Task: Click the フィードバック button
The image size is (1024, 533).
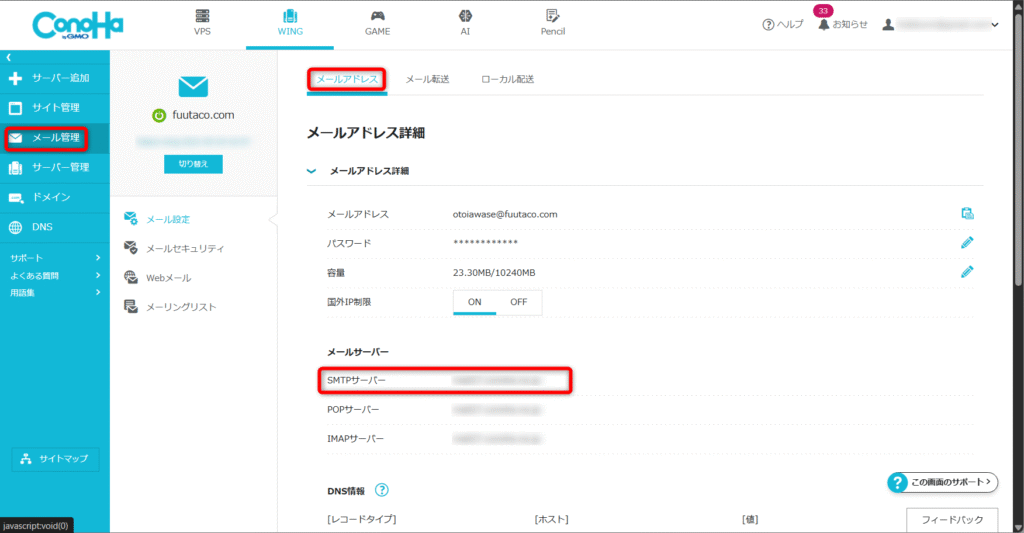Action: [951, 520]
